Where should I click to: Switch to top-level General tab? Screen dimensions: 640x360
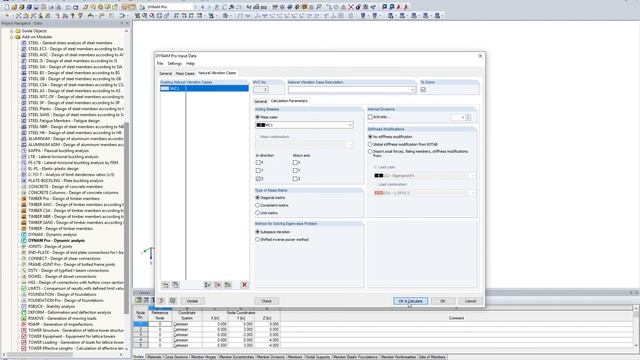pyautogui.click(x=165, y=73)
